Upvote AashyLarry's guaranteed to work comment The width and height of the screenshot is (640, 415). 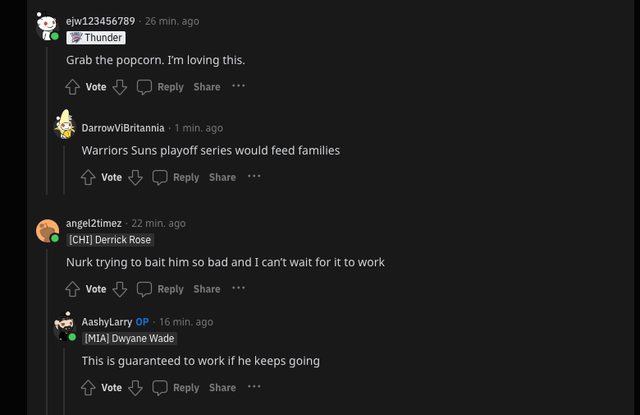(89, 387)
